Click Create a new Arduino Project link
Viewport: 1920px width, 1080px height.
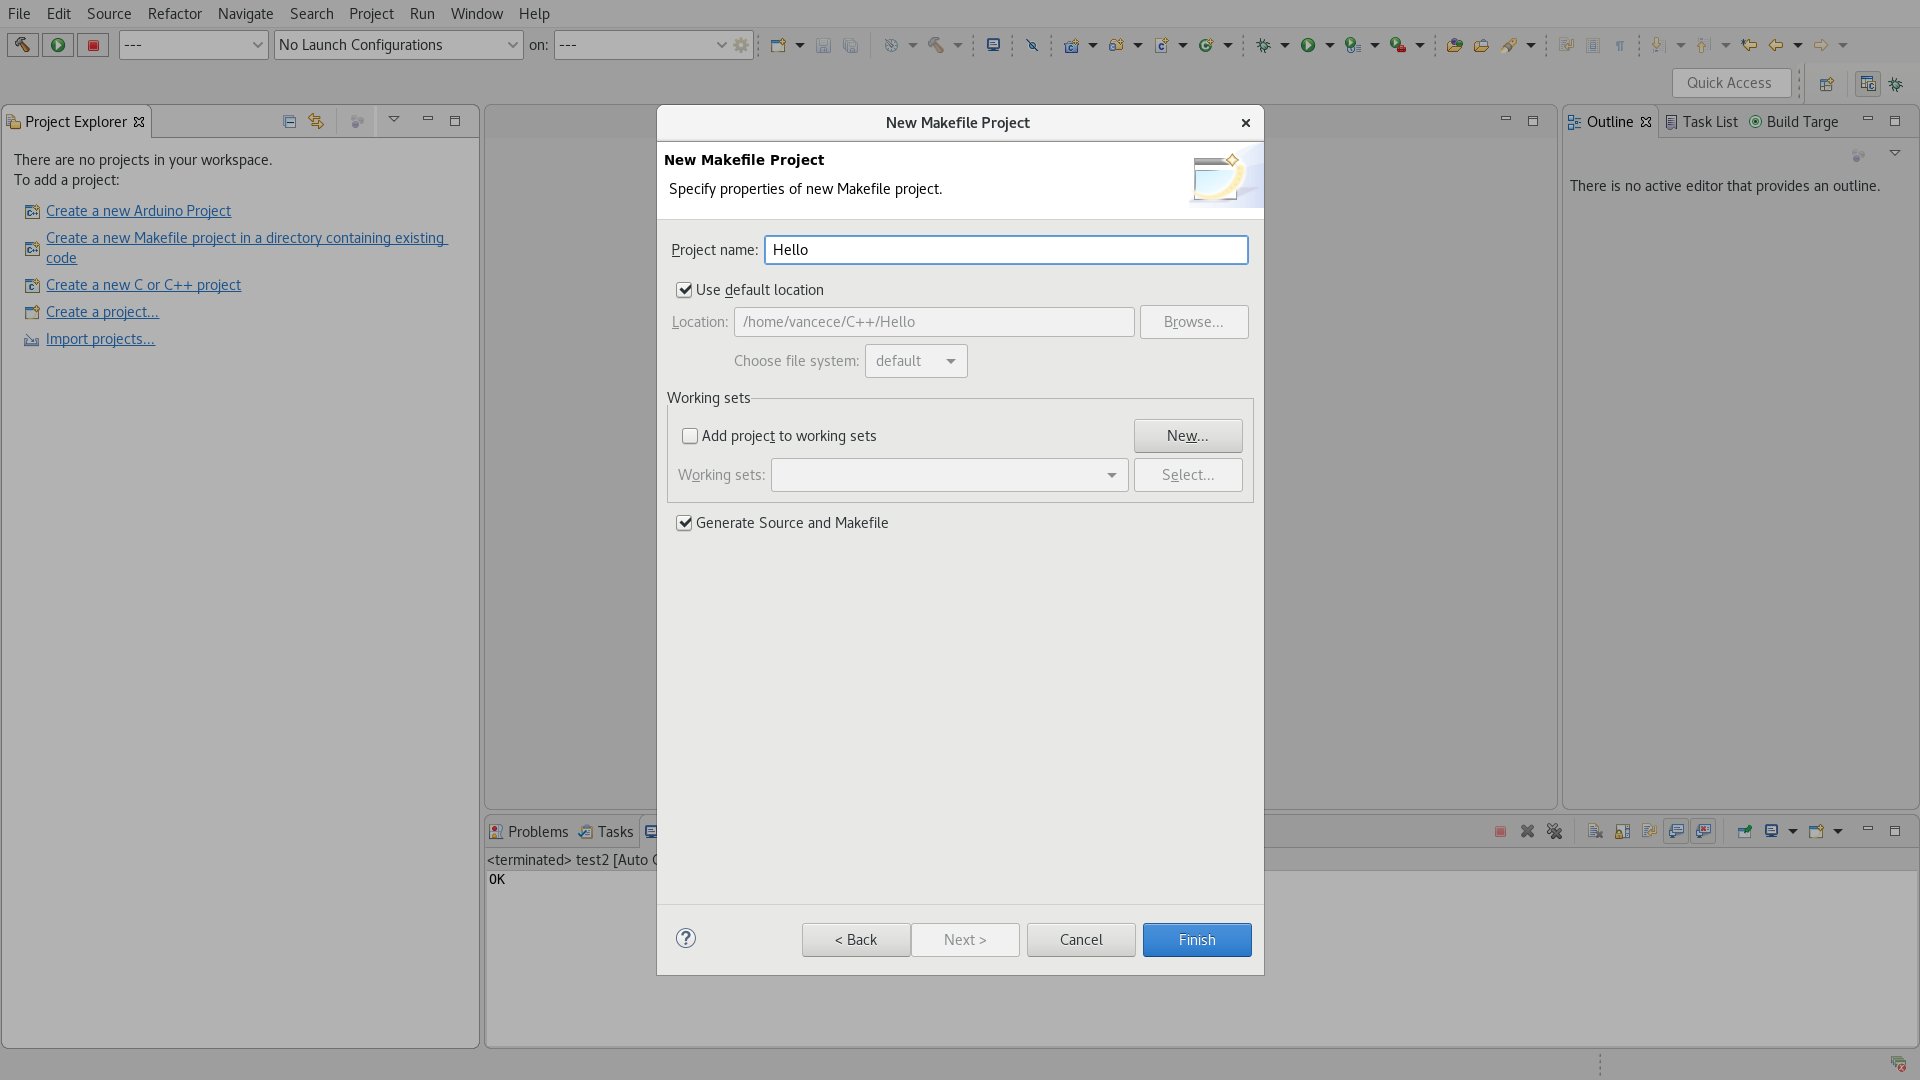(x=138, y=211)
